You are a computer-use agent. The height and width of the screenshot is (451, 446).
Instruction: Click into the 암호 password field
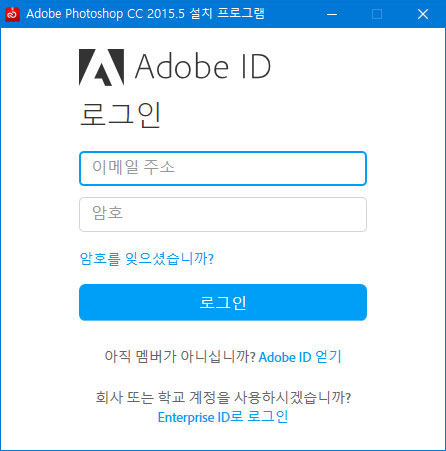pos(223,214)
